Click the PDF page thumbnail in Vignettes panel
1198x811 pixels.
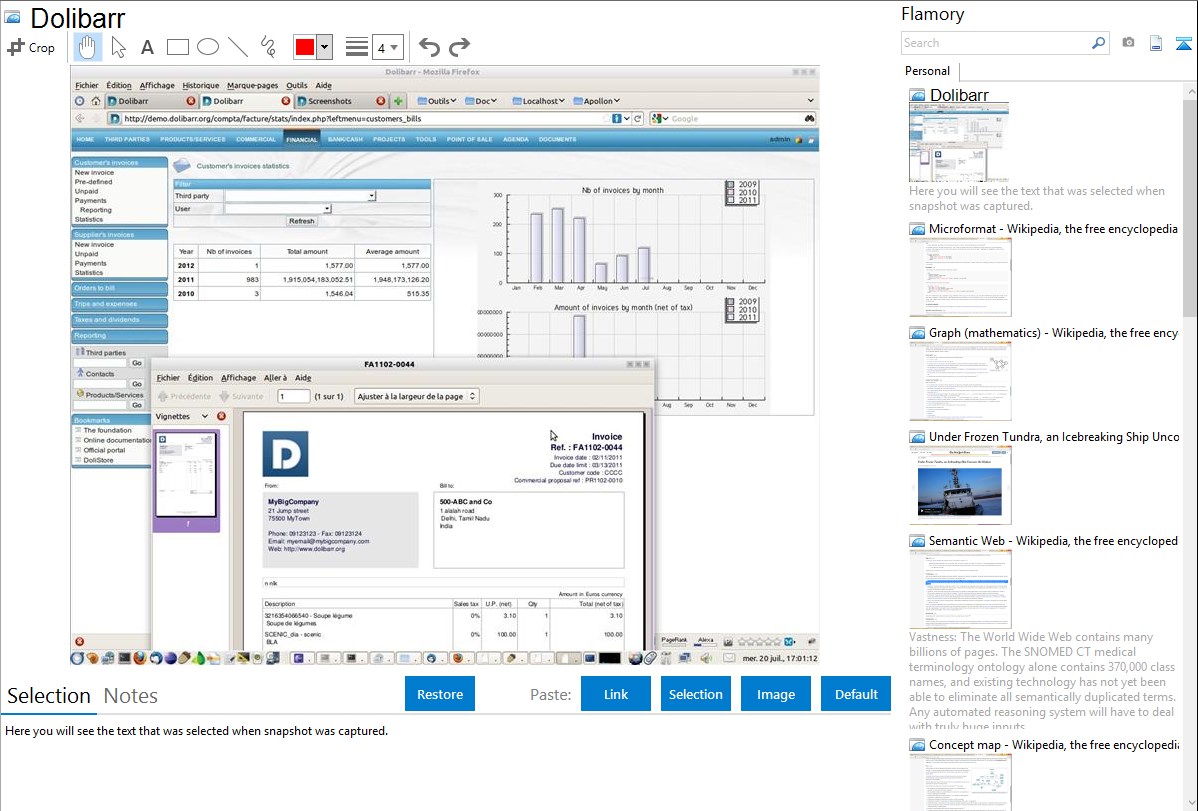point(186,475)
